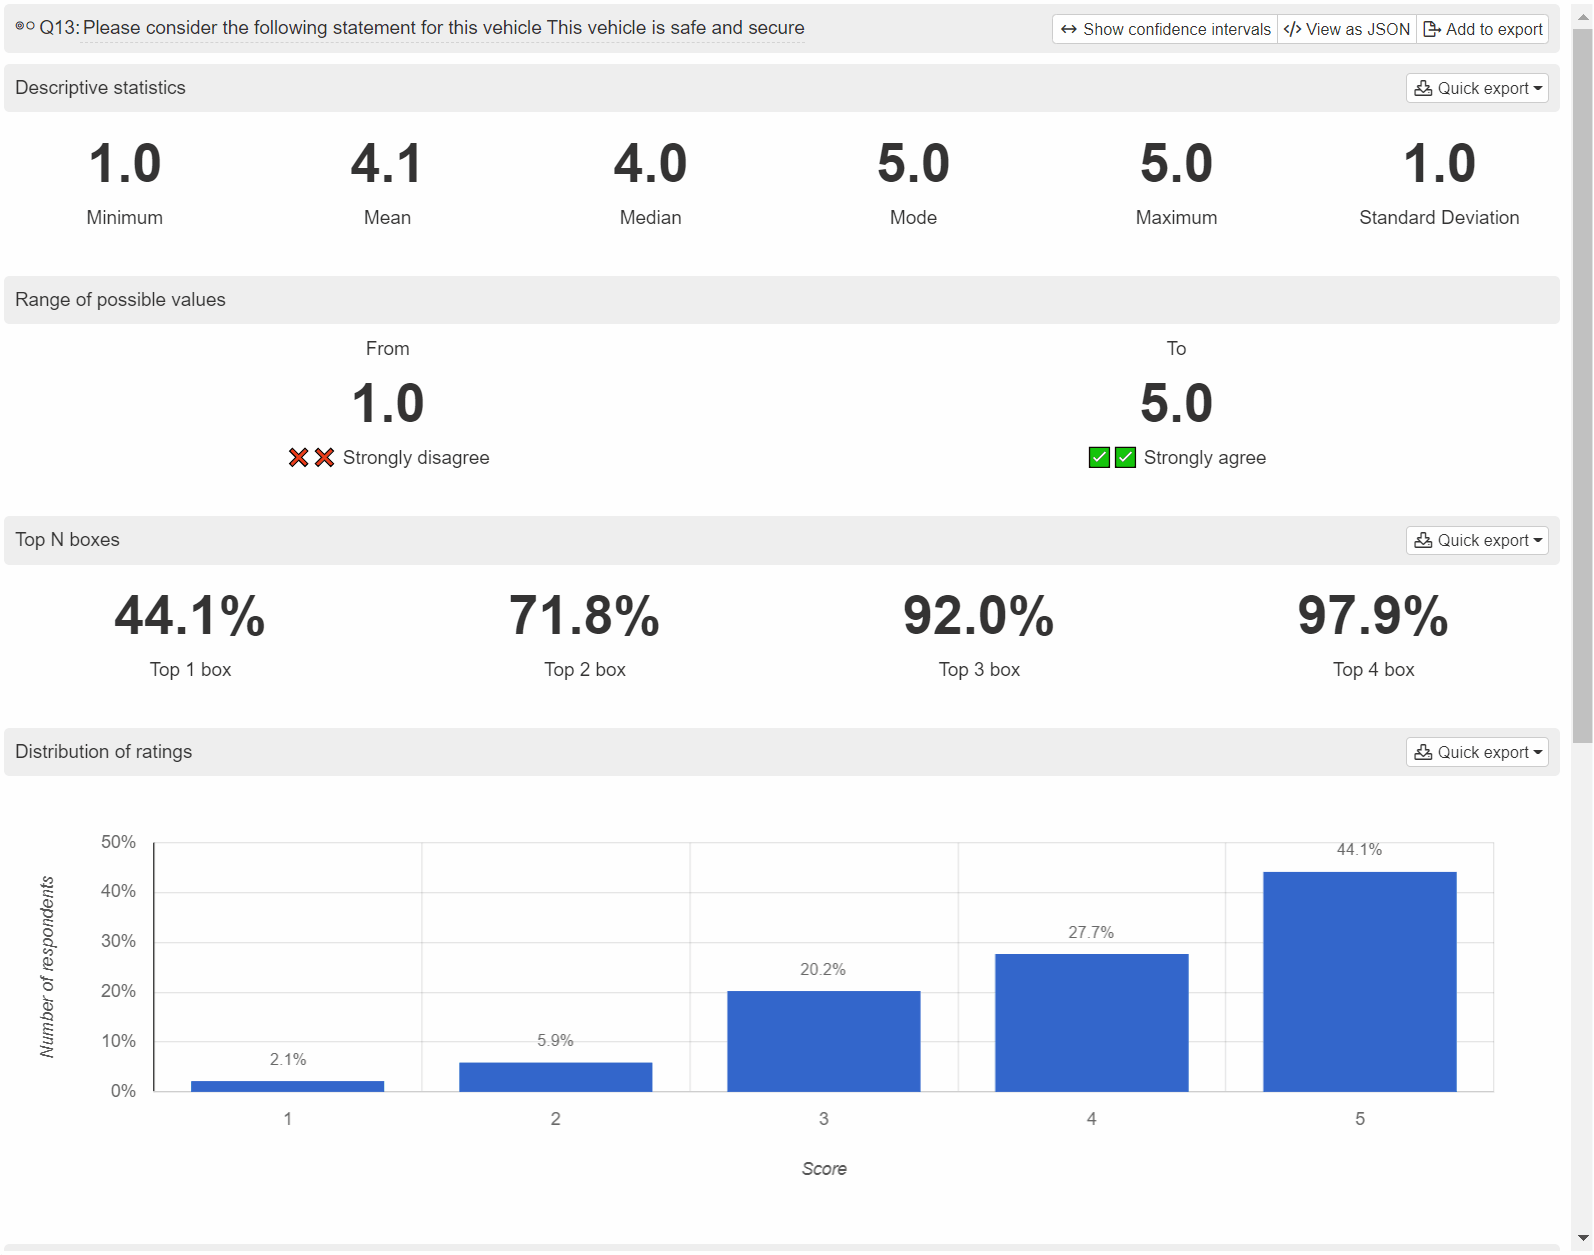Click the blue bar for score 3

pyautogui.click(x=823, y=1041)
